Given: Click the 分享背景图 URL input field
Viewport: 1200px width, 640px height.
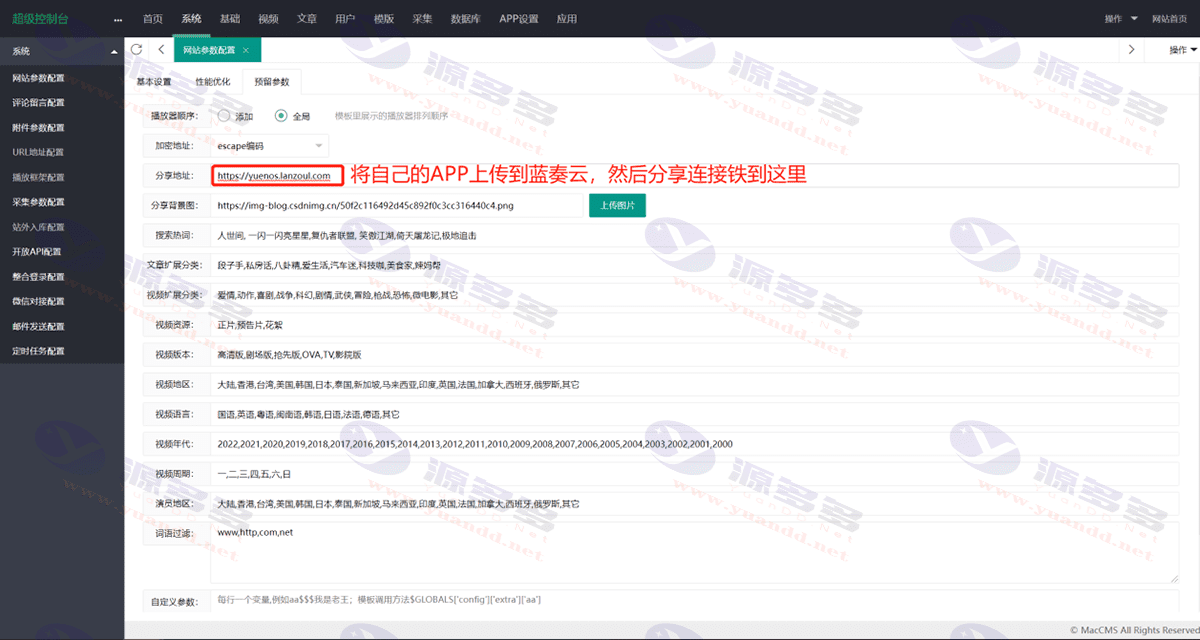Looking at the screenshot, I should click(x=396, y=205).
